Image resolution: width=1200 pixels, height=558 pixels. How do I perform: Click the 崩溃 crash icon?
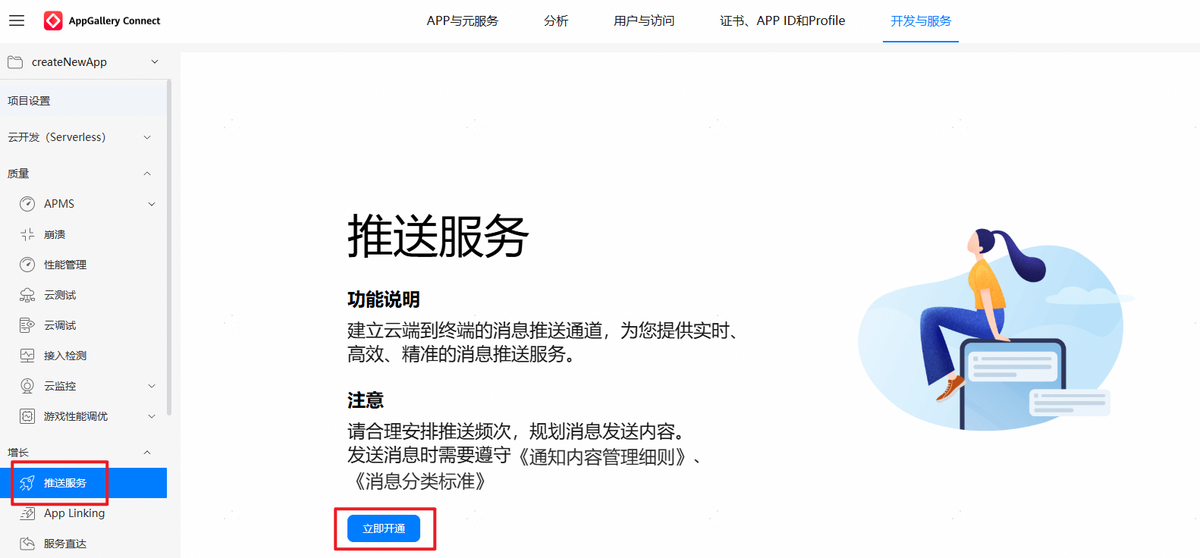click(27, 234)
